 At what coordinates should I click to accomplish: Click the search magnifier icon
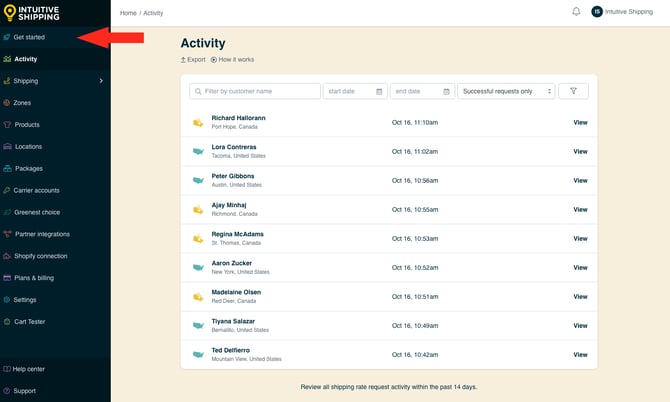pos(198,91)
